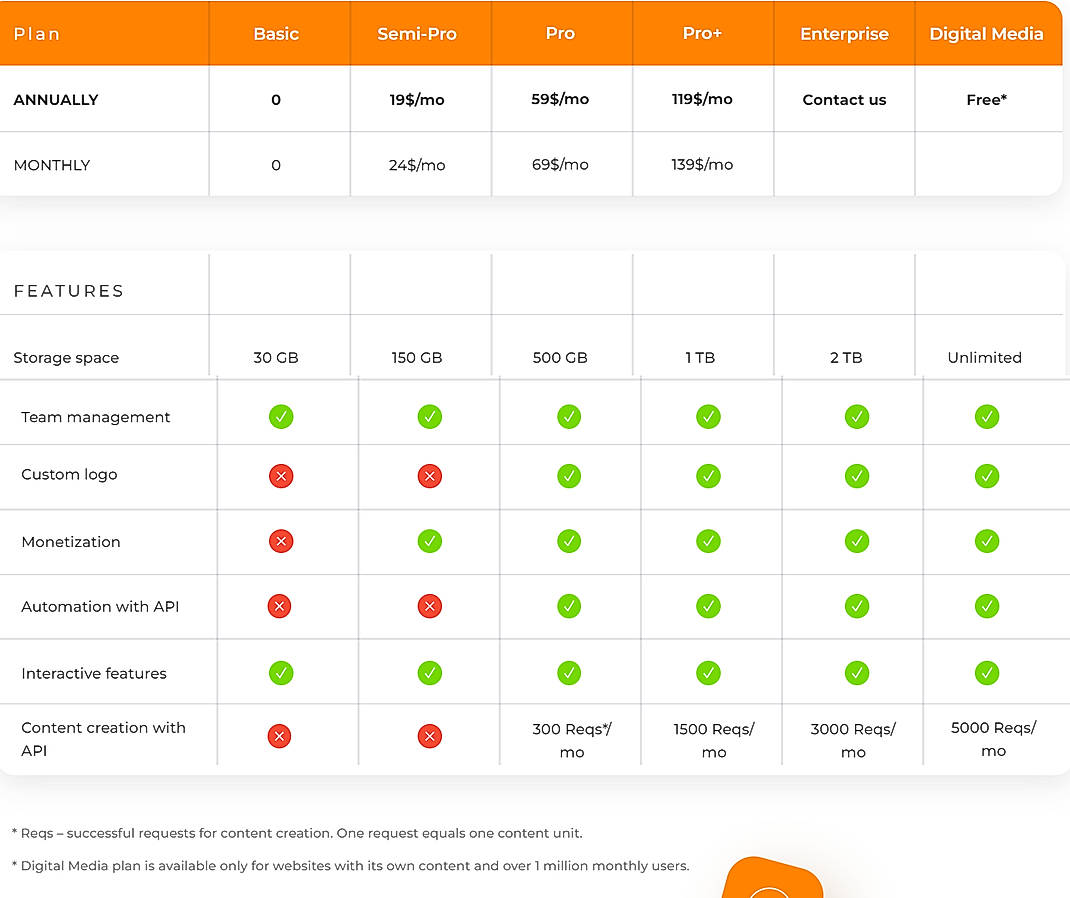Image resolution: width=1070 pixels, height=898 pixels.
Task: Click the green checkmark for Digital Media Interactive features
Action: point(987,673)
